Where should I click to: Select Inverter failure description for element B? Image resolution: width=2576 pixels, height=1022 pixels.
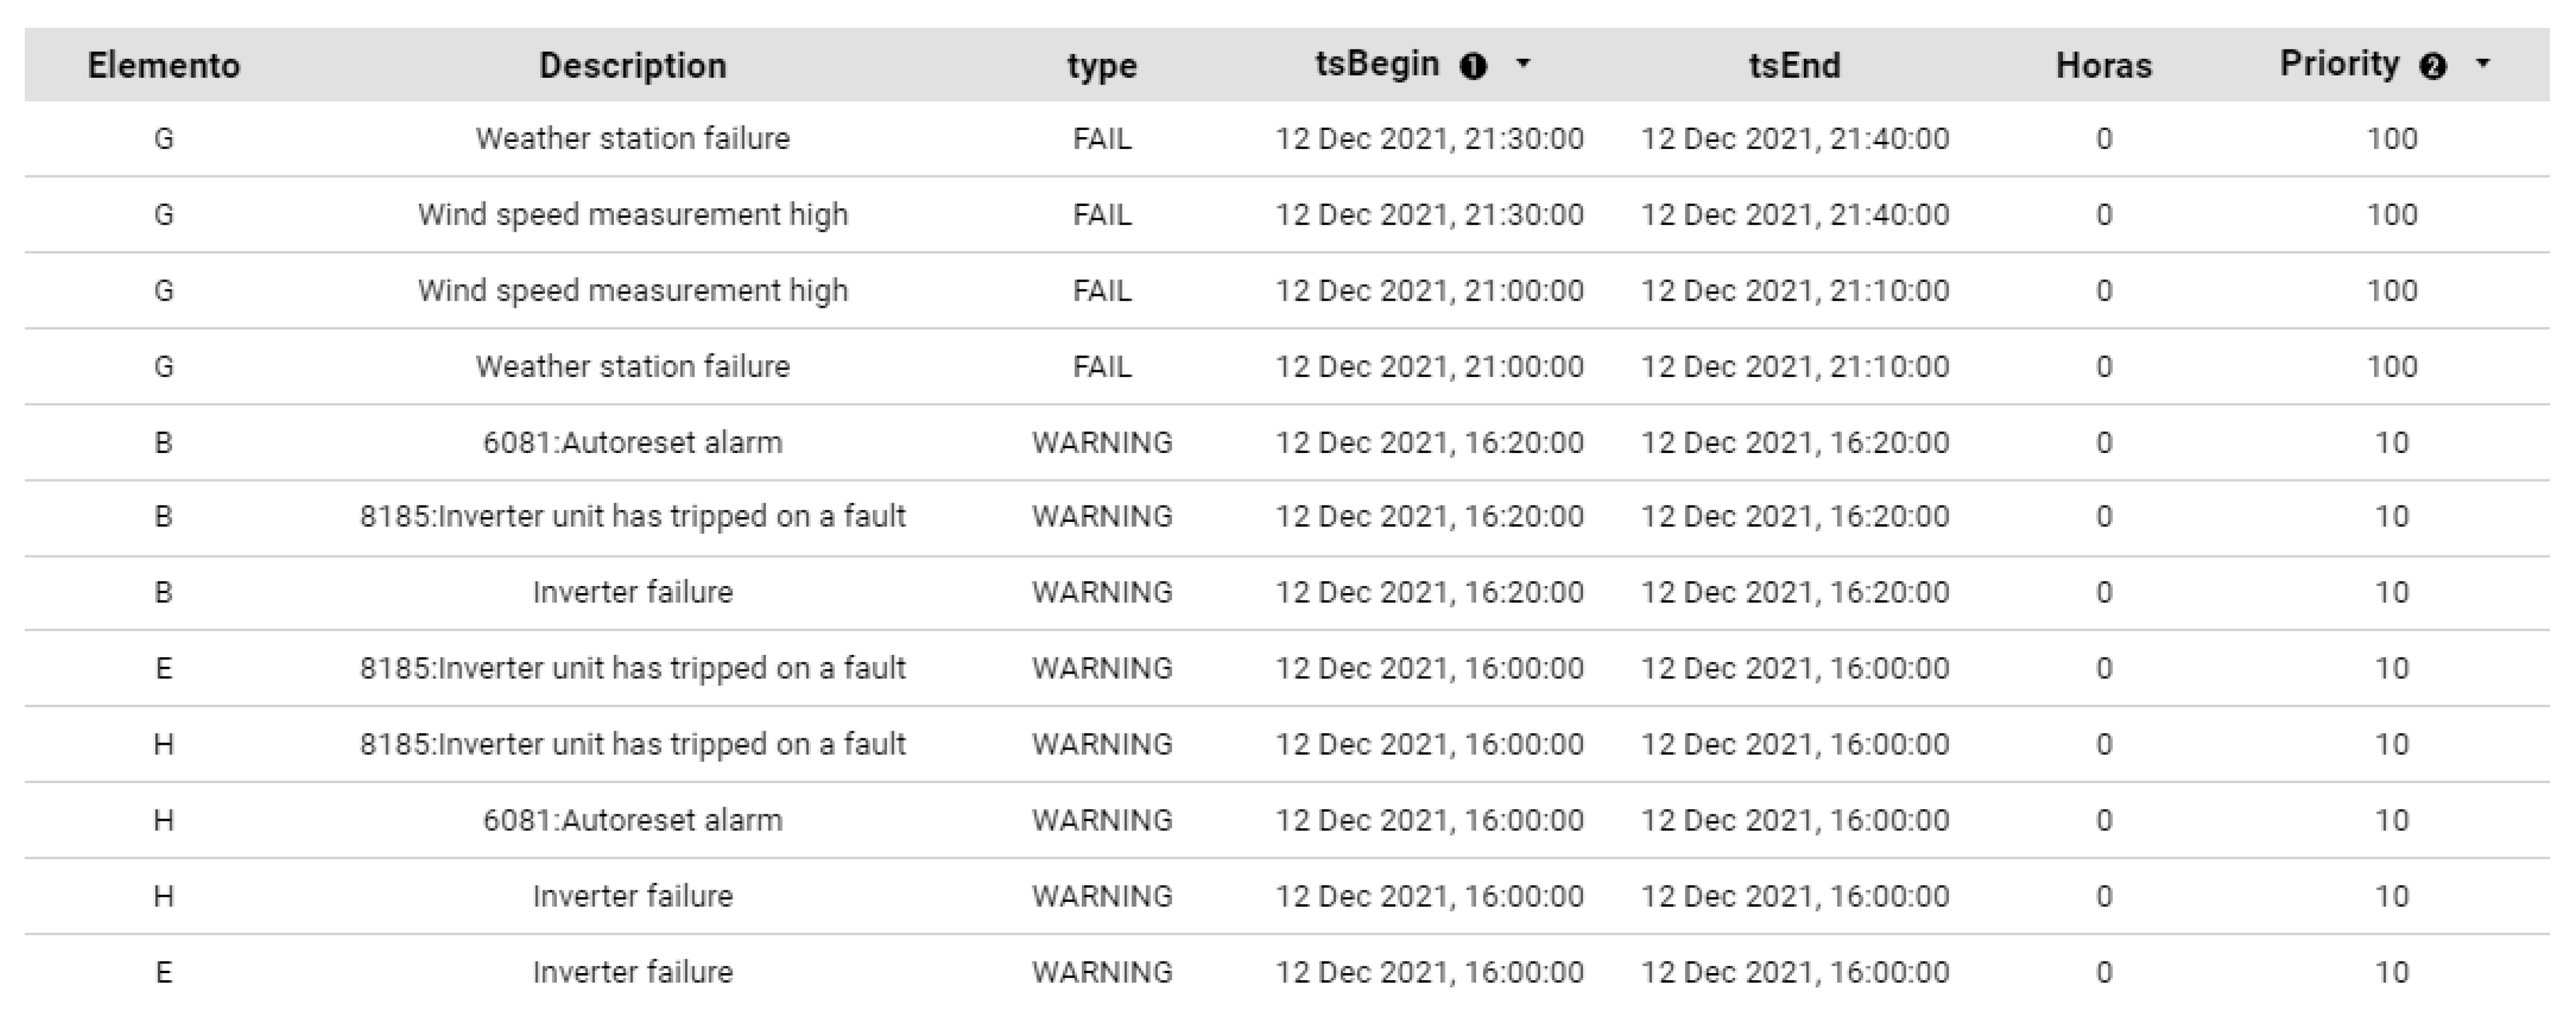point(632,592)
